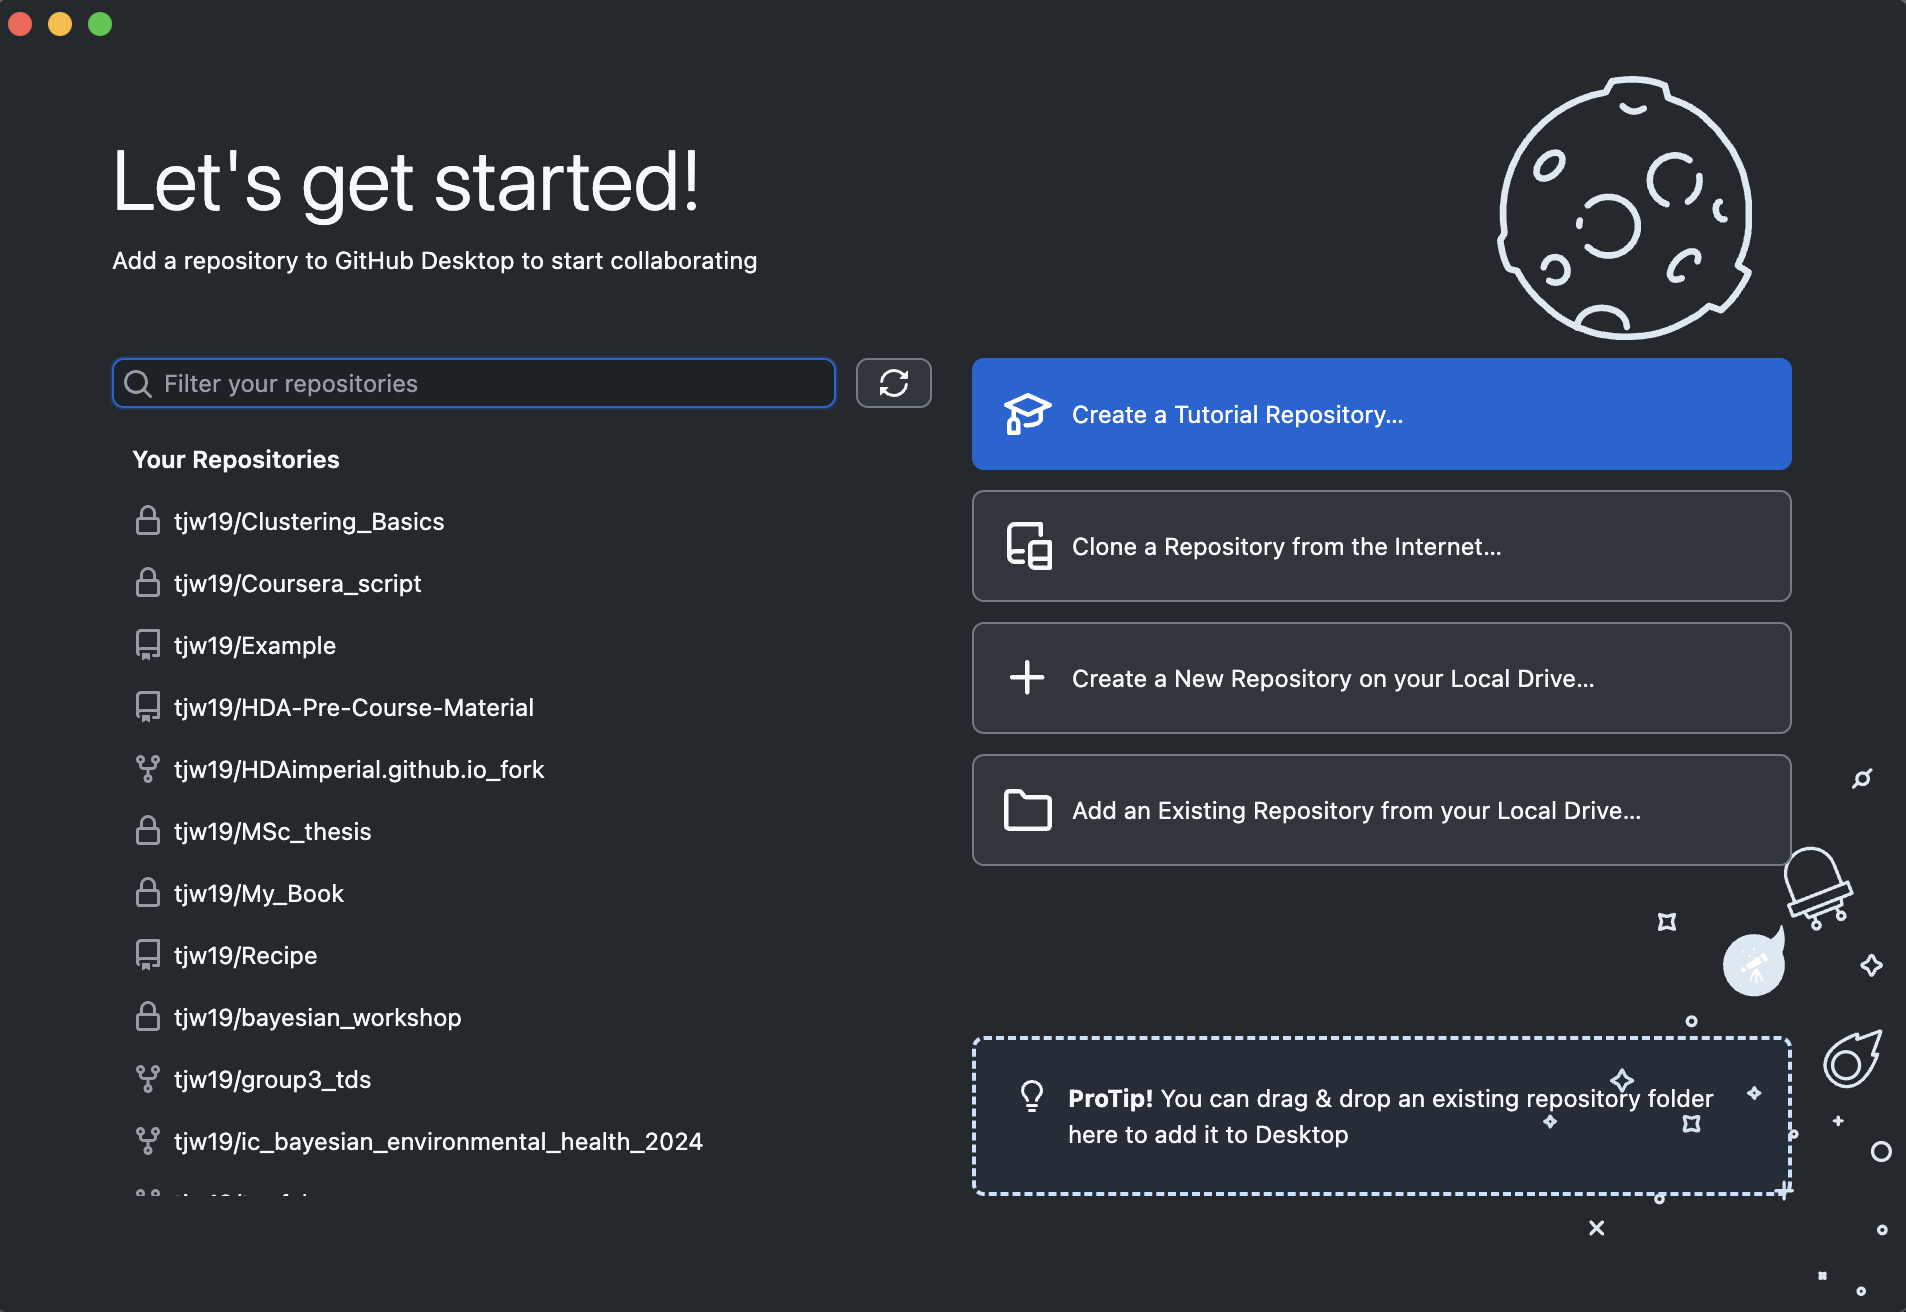Click the lock icon beside tjw19/Clustering_Basics

point(148,521)
